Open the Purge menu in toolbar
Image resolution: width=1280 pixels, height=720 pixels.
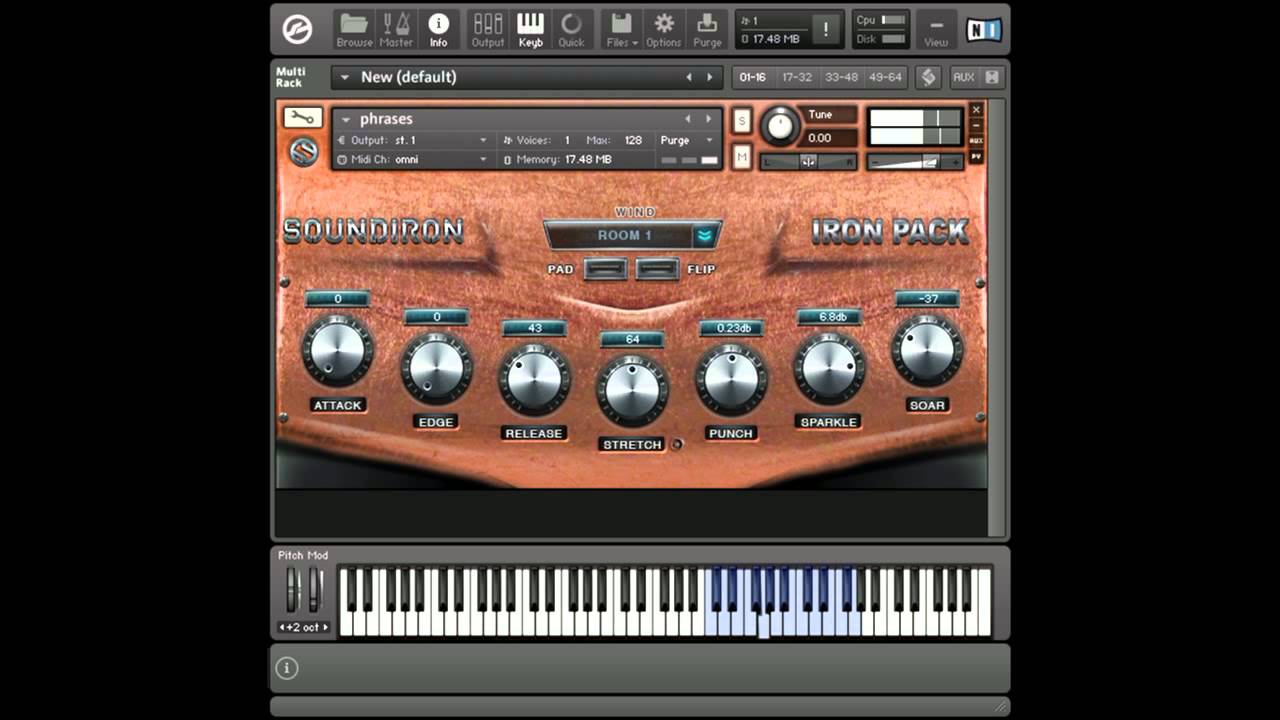[707, 30]
